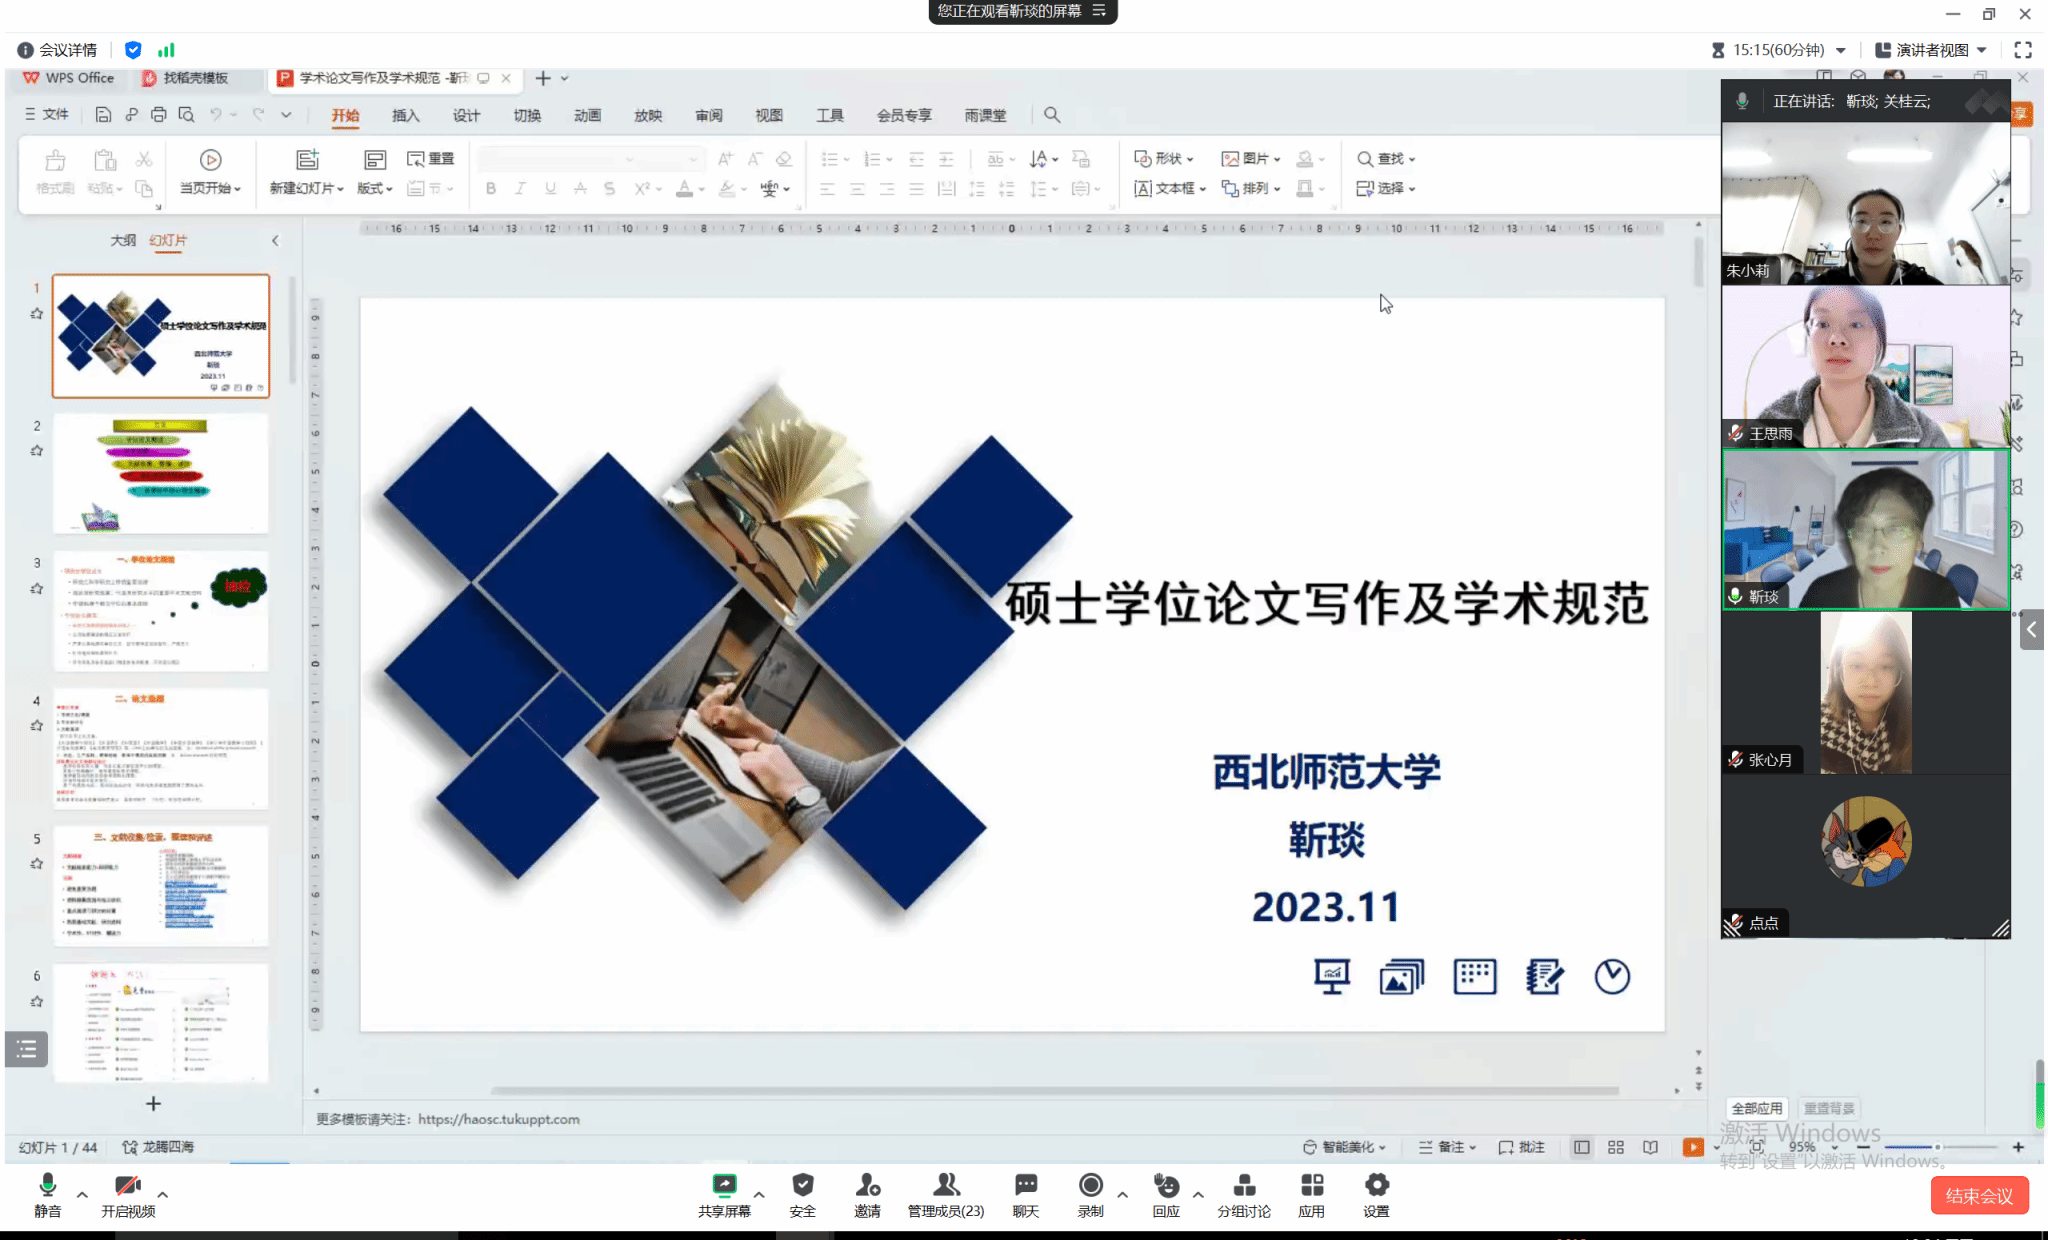The height and width of the screenshot is (1240, 2048).
Task: Expand meeting timer dropdown
Action: click(1841, 50)
